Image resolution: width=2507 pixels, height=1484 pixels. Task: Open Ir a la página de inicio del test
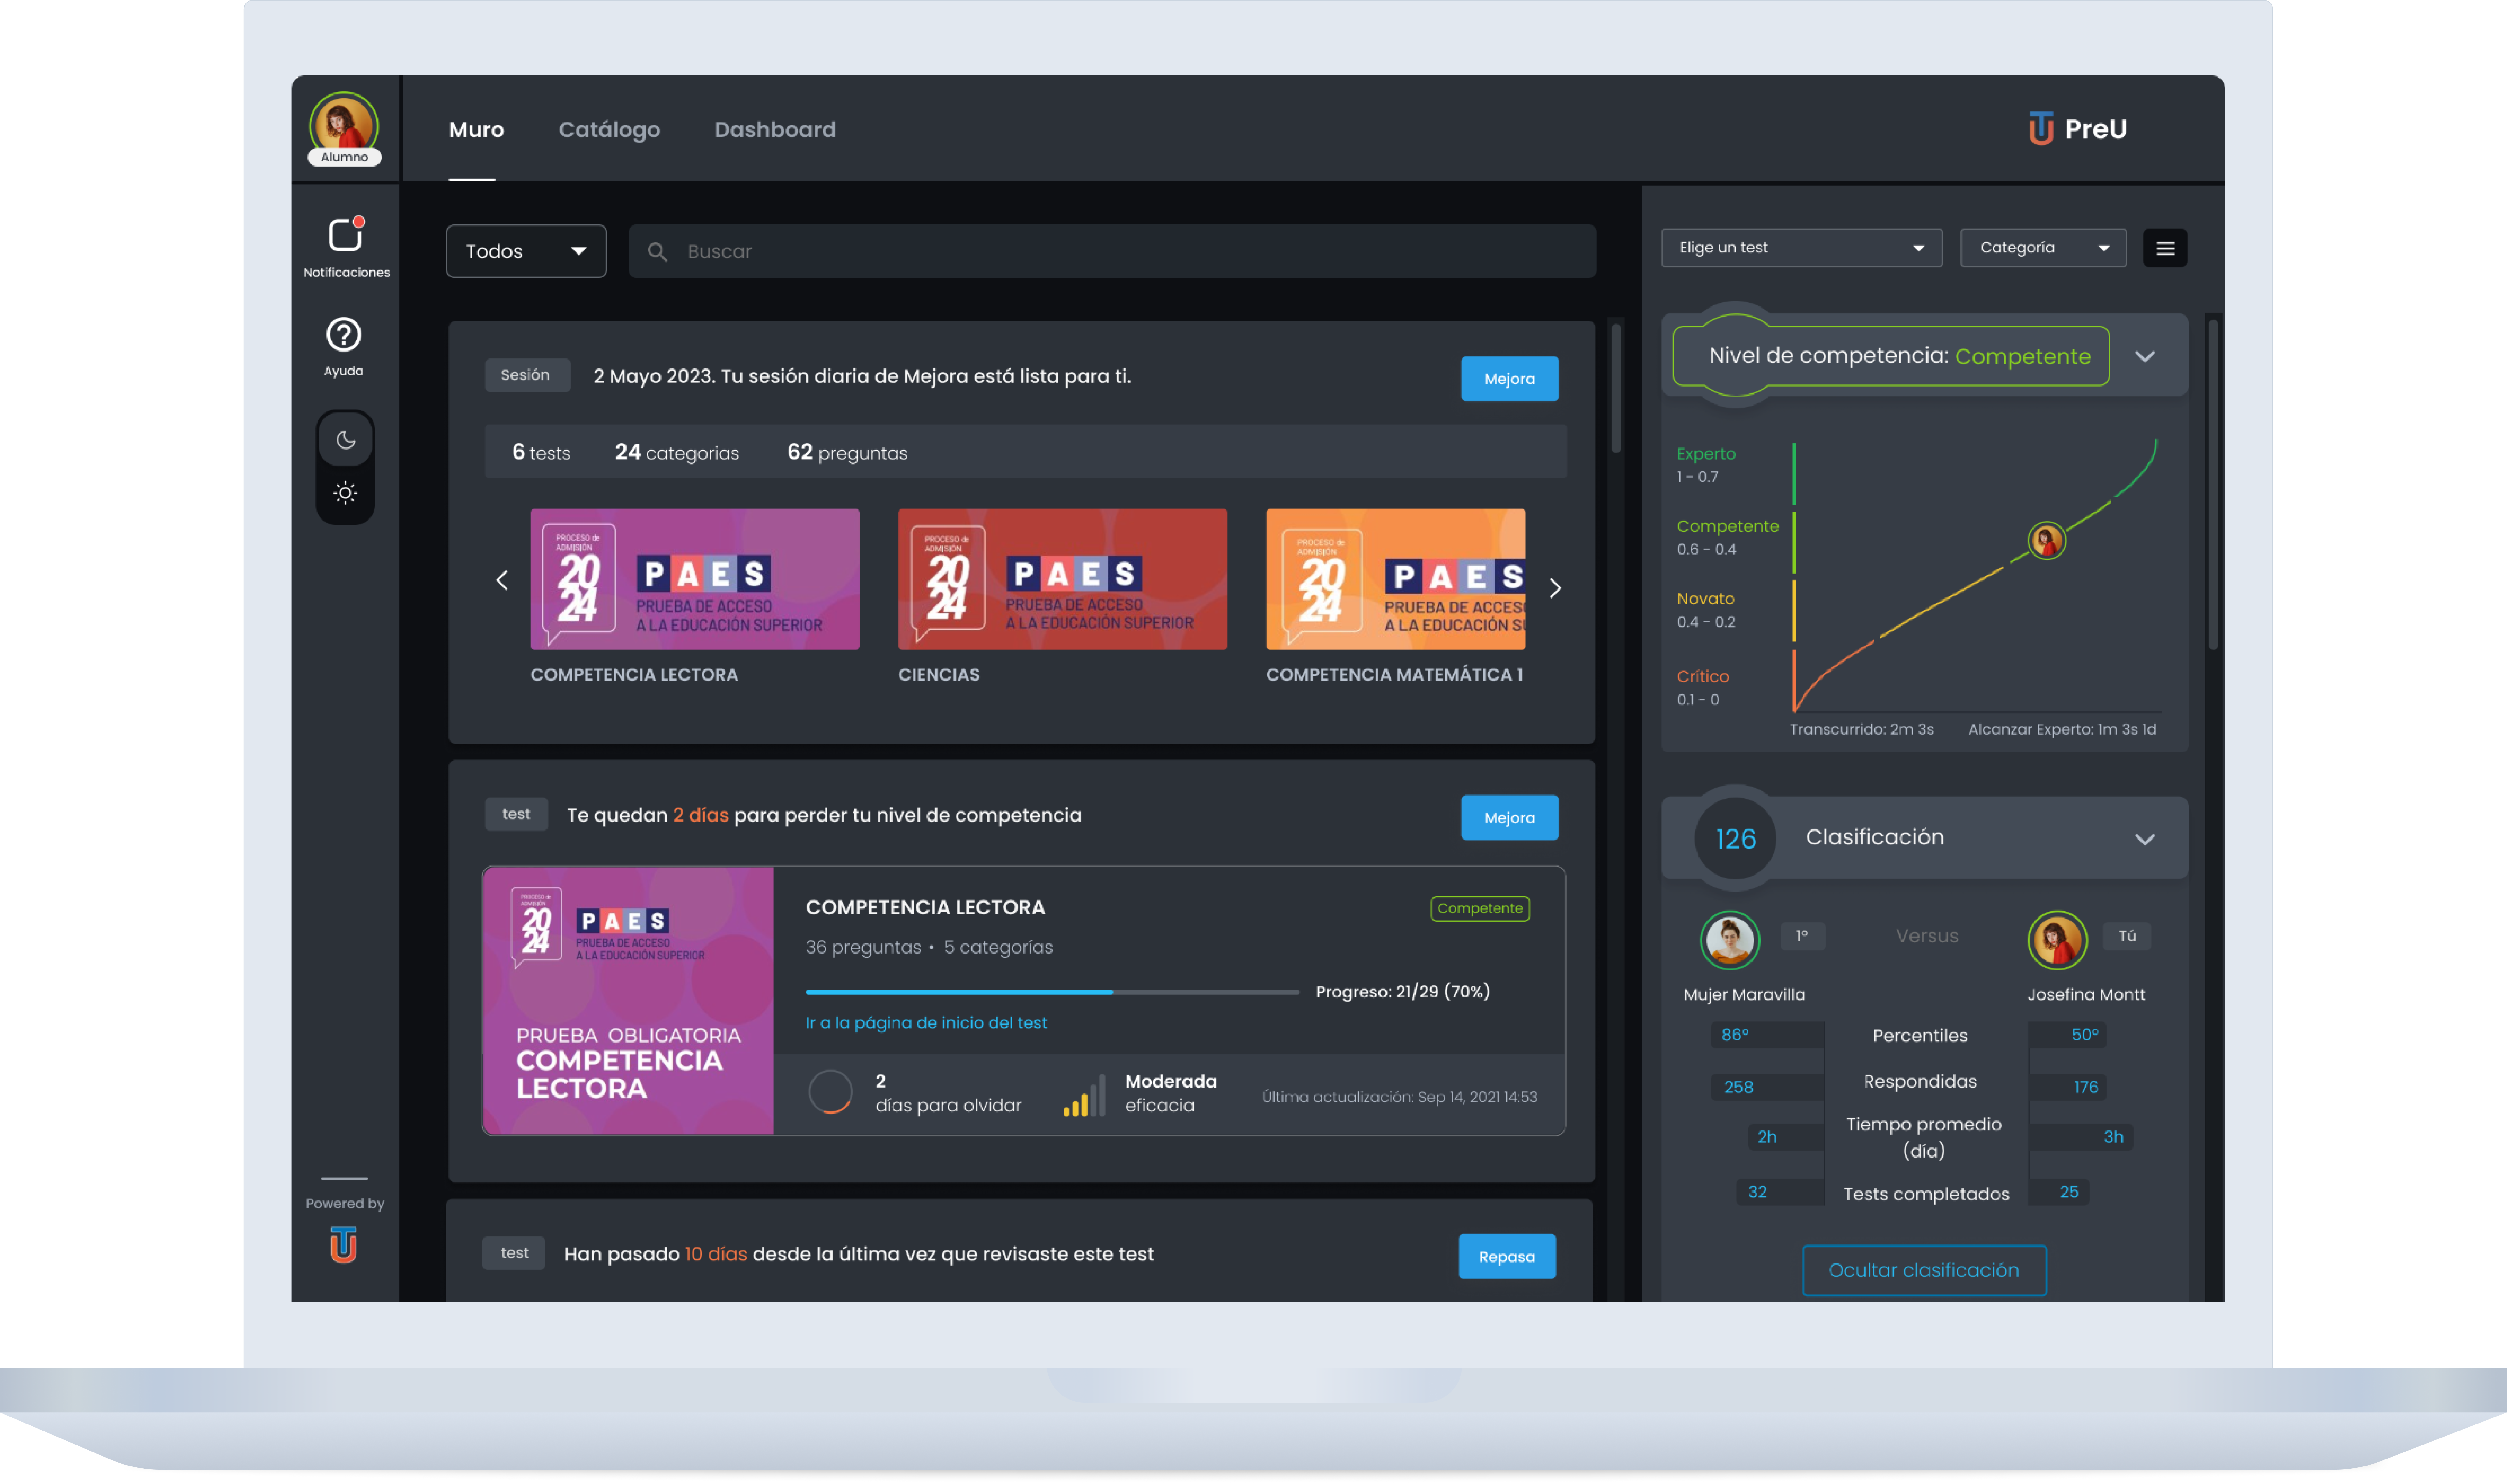pos(926,1023)
